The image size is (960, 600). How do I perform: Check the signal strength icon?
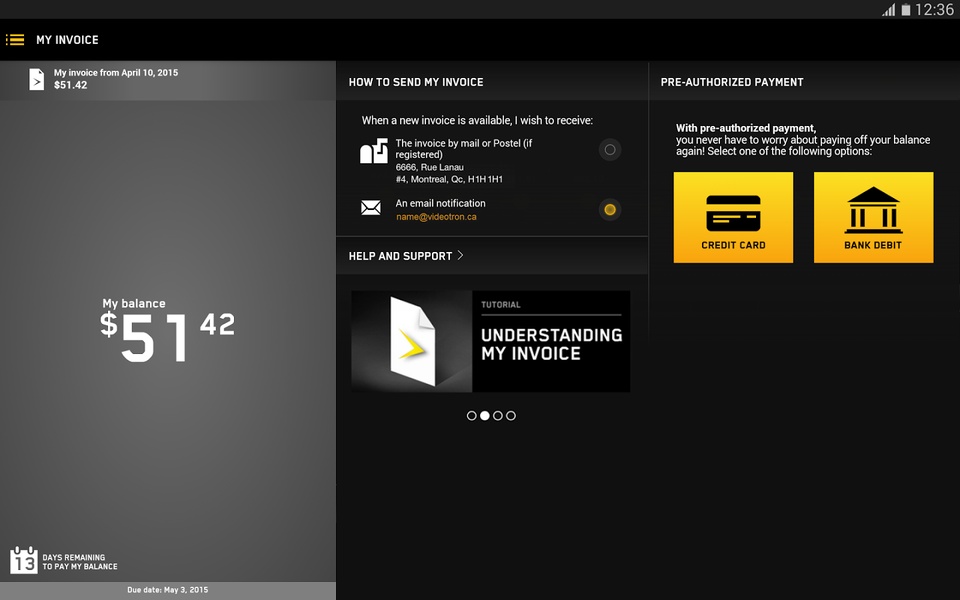[x=888, y=9]
